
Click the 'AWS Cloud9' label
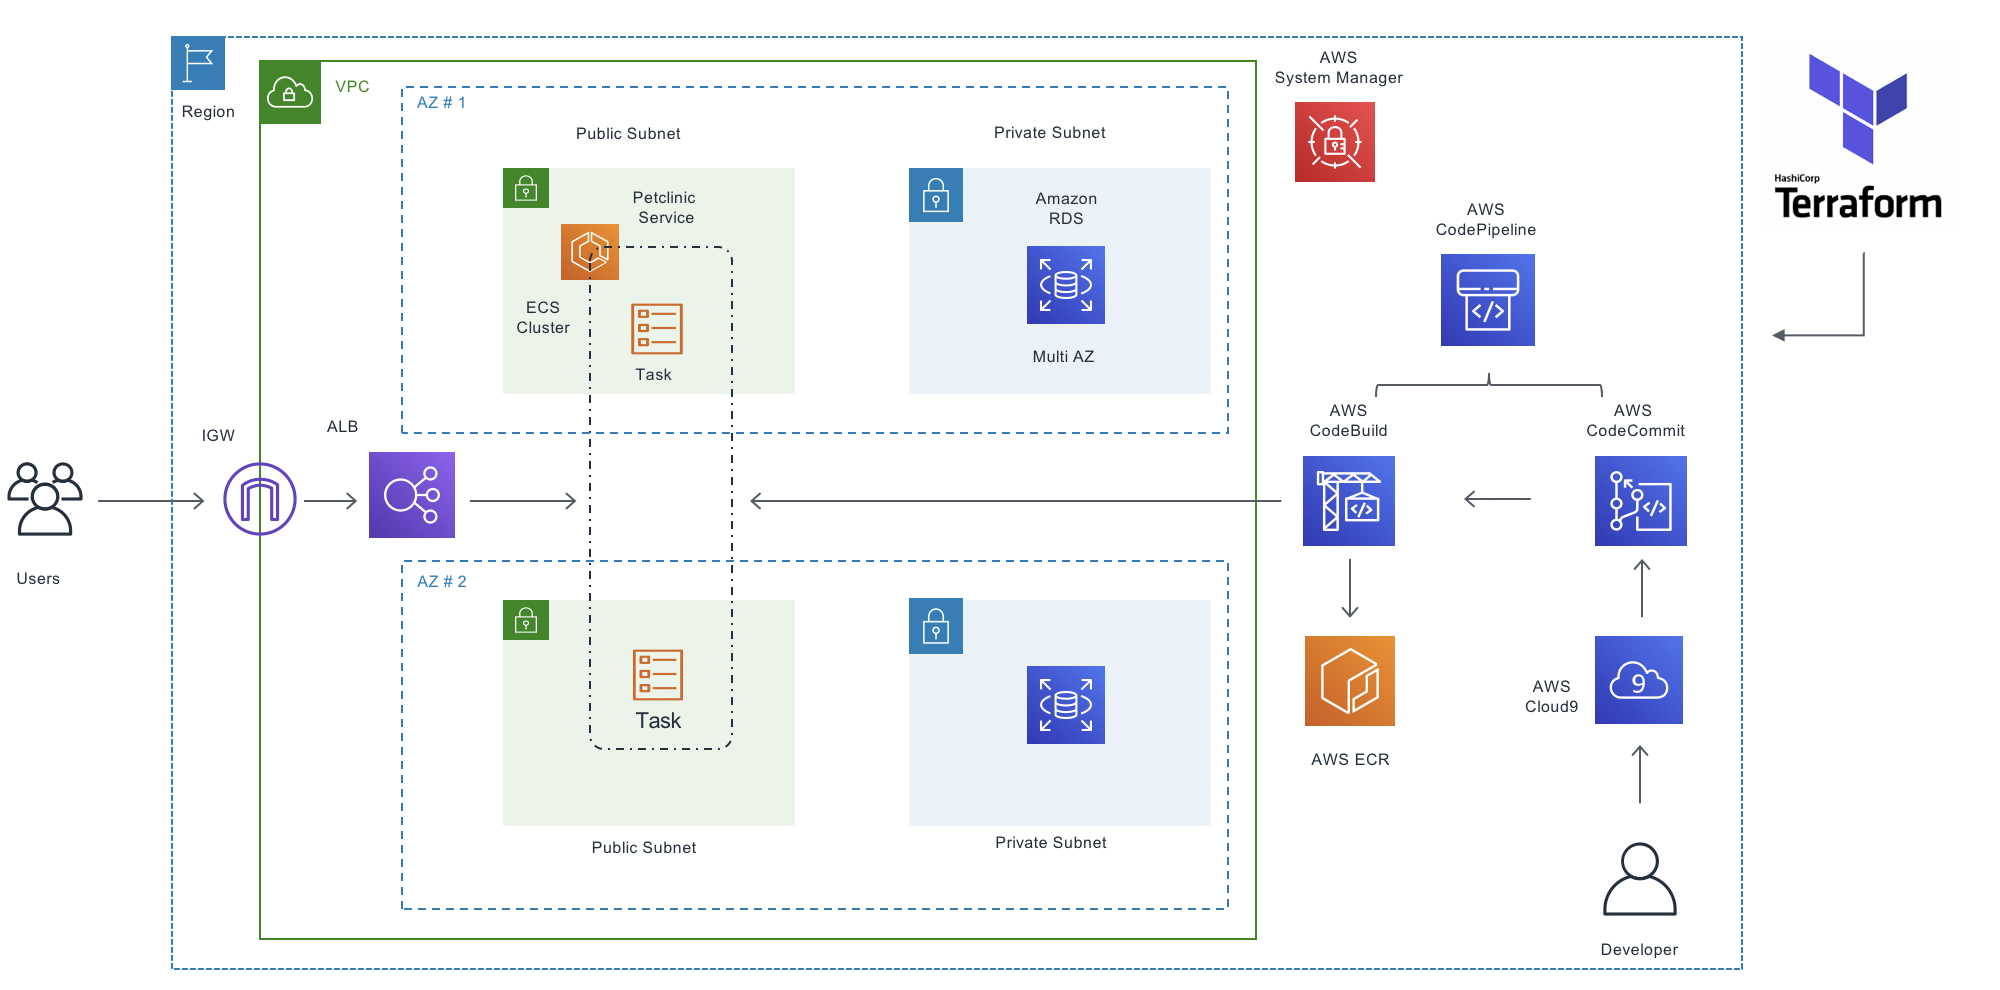(x=1551, y=696)
